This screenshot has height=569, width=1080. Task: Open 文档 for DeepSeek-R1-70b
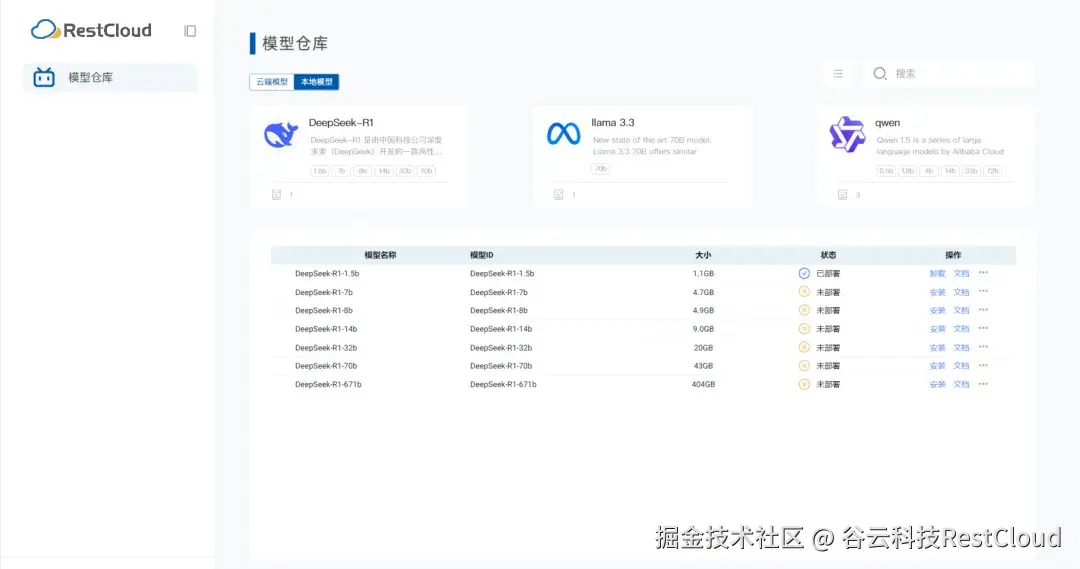961,366
